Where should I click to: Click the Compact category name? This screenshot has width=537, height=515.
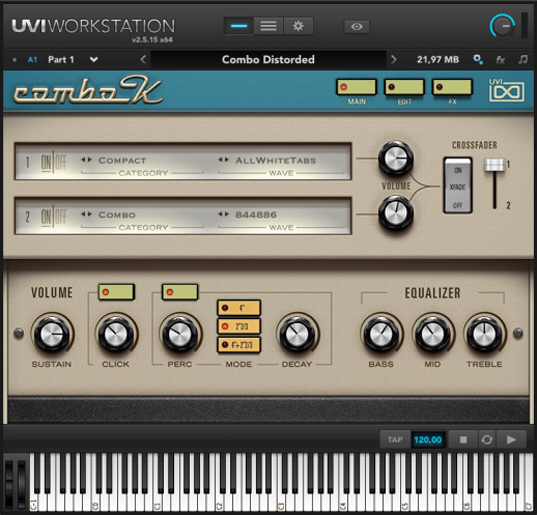[x=122, y=160]
